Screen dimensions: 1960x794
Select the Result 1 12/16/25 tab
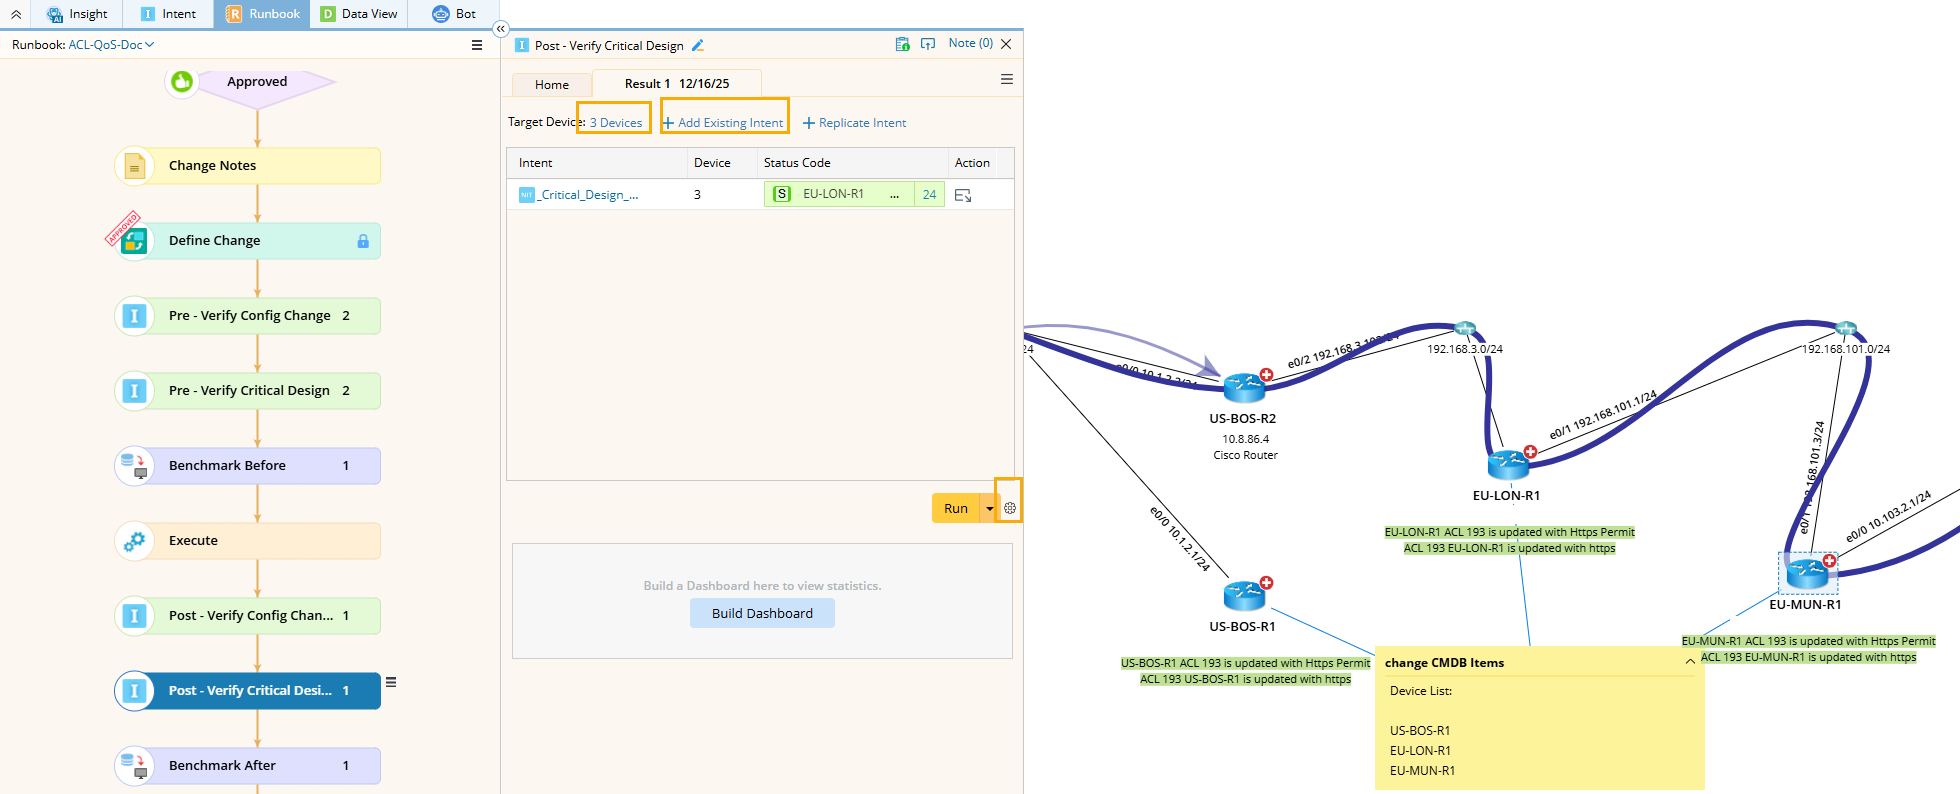pos(677,84)
